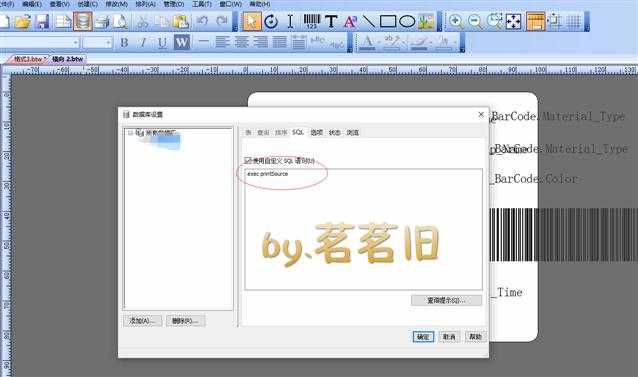Open the page setup toolbar icon
Screen dimensions: 638x377
63,21
